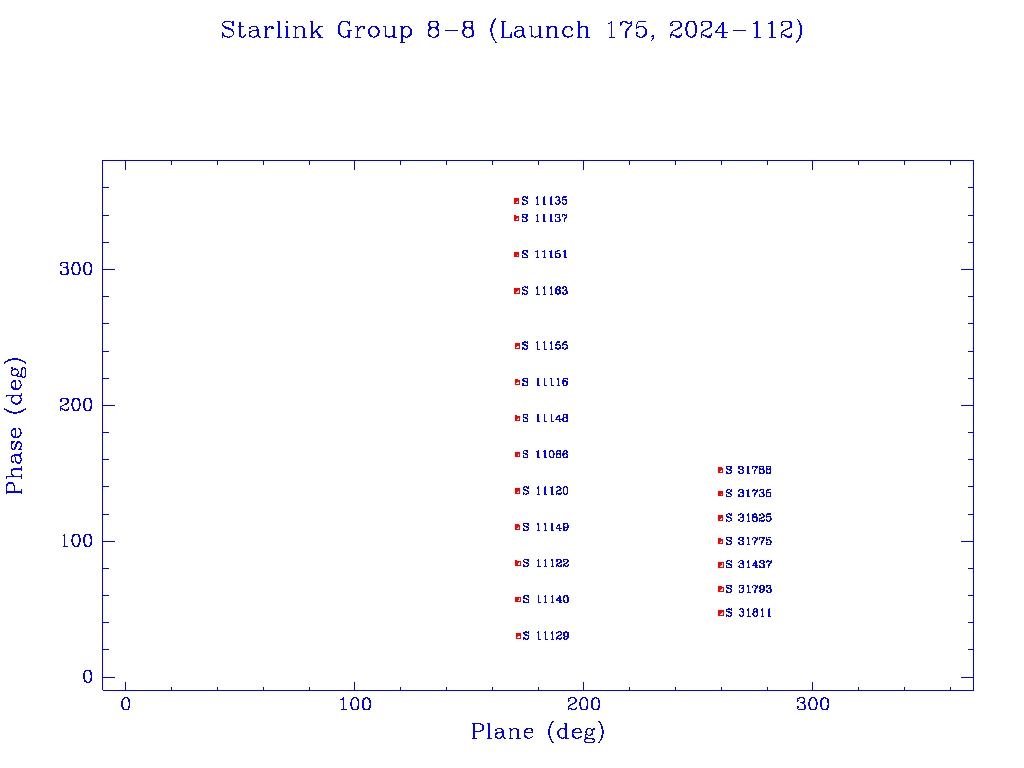Select the label S 11122
1024x768 pixels.
[545, 563]
